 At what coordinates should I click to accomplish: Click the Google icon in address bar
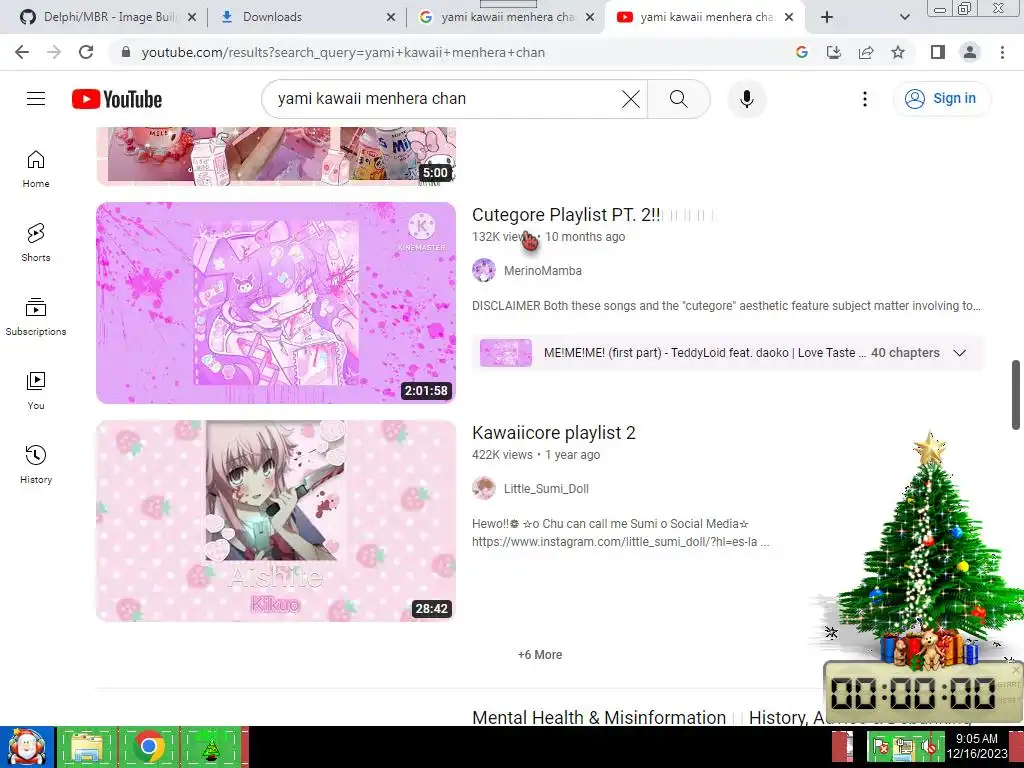(802, 52)
